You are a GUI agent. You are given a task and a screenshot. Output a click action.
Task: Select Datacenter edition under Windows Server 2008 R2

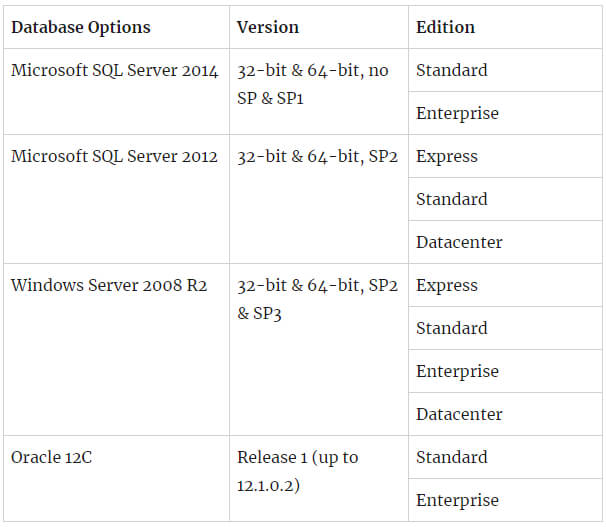pyautogui.click(x=505, y=414)
